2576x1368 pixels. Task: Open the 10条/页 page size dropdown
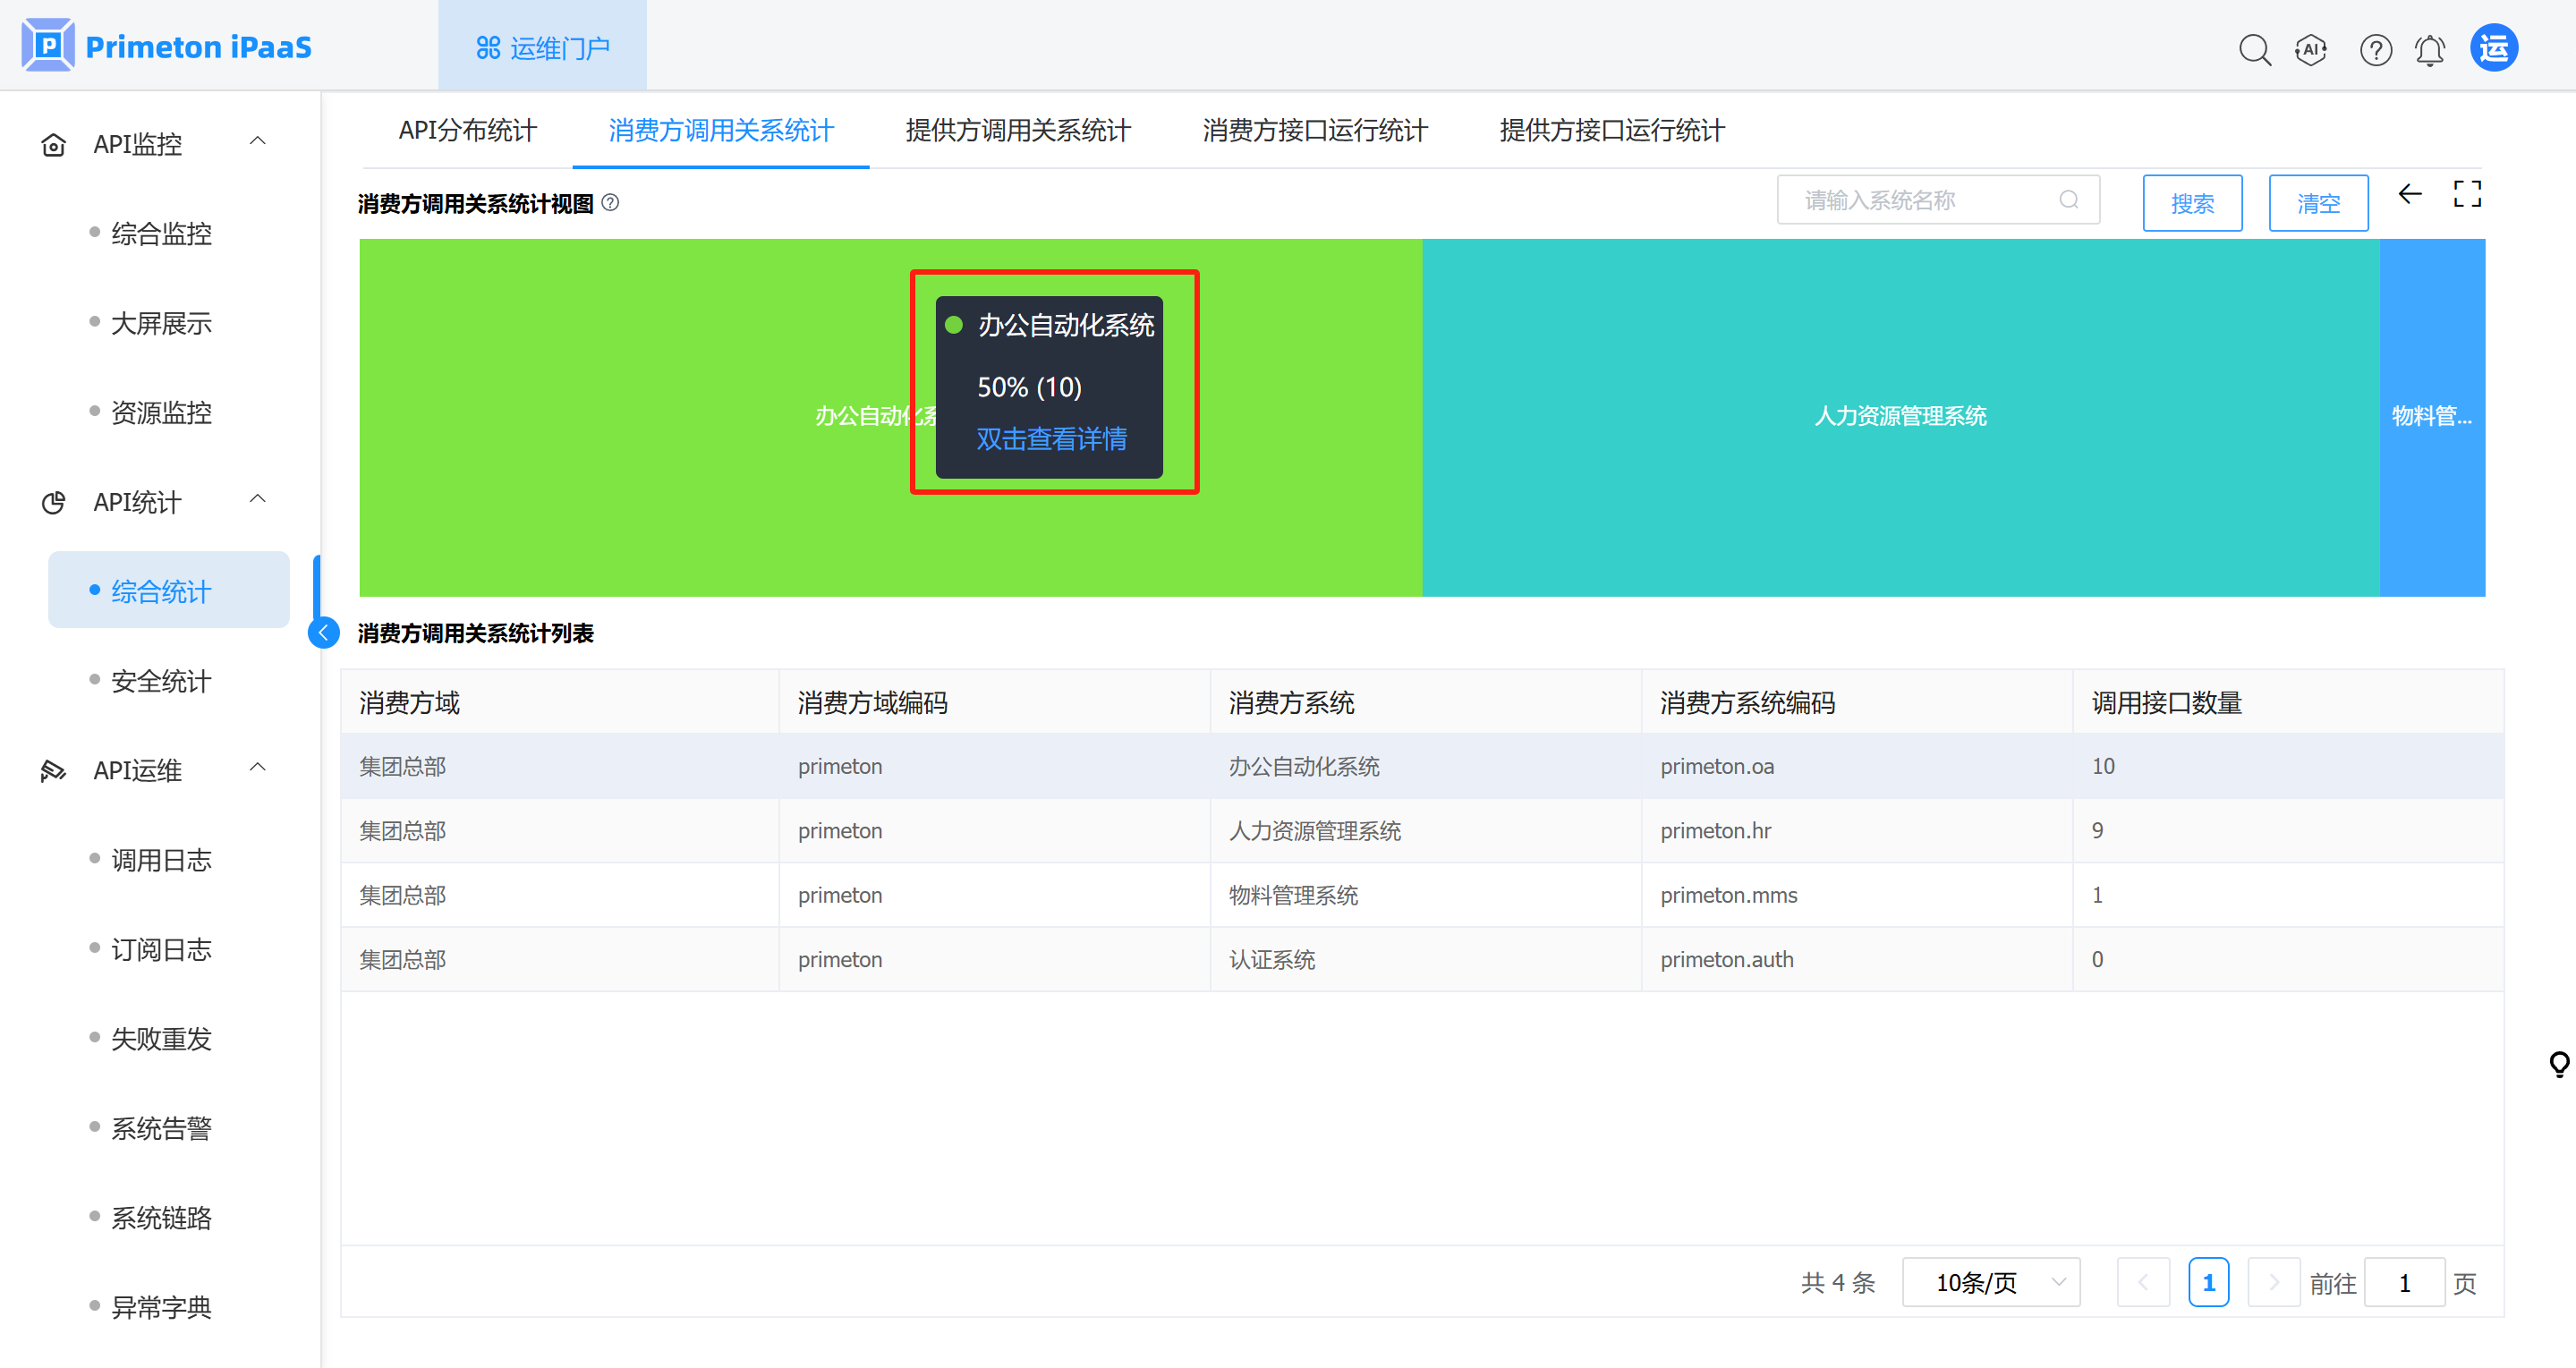pos(1990,1282)
